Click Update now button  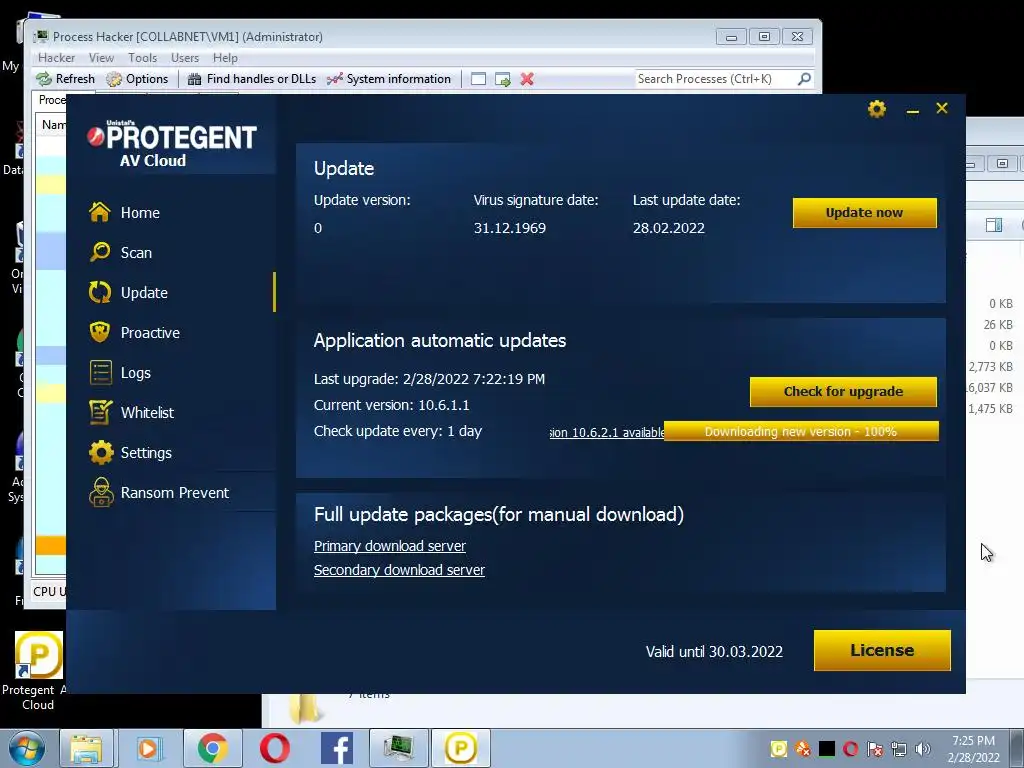(865, 213)
